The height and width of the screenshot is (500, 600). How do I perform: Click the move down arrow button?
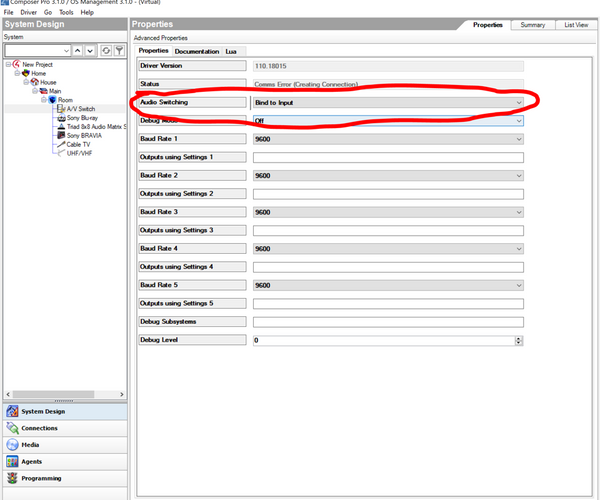90,50
